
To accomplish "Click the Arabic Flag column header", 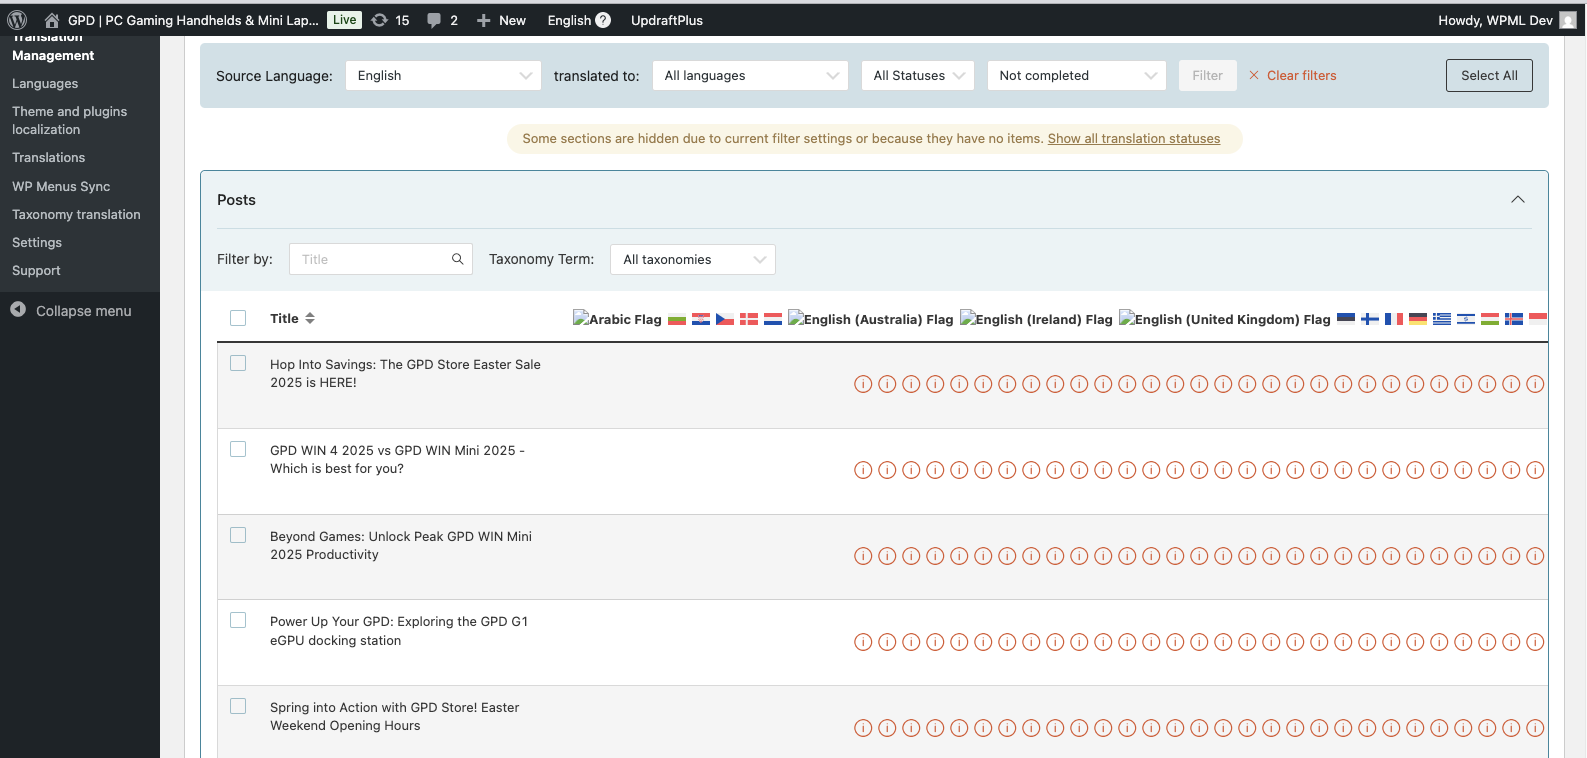I will tap(617, 319).
